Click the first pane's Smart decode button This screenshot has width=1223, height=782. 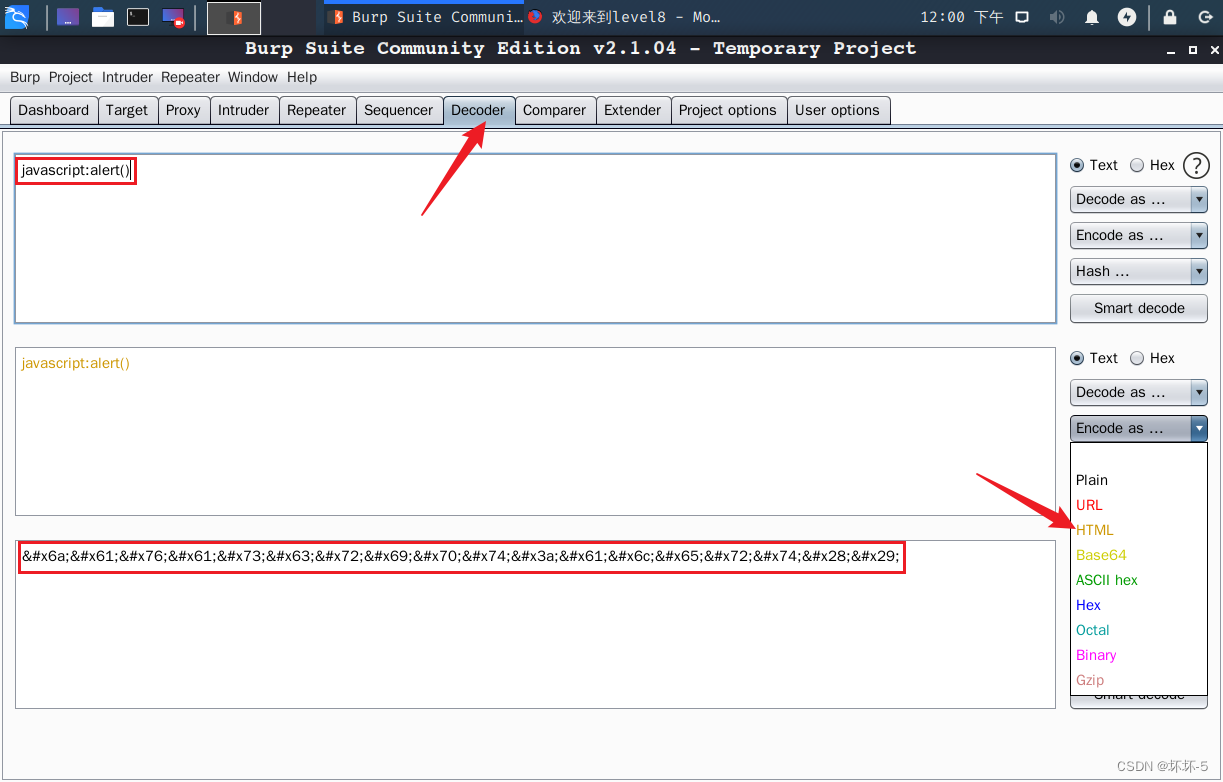point(1138,308)
